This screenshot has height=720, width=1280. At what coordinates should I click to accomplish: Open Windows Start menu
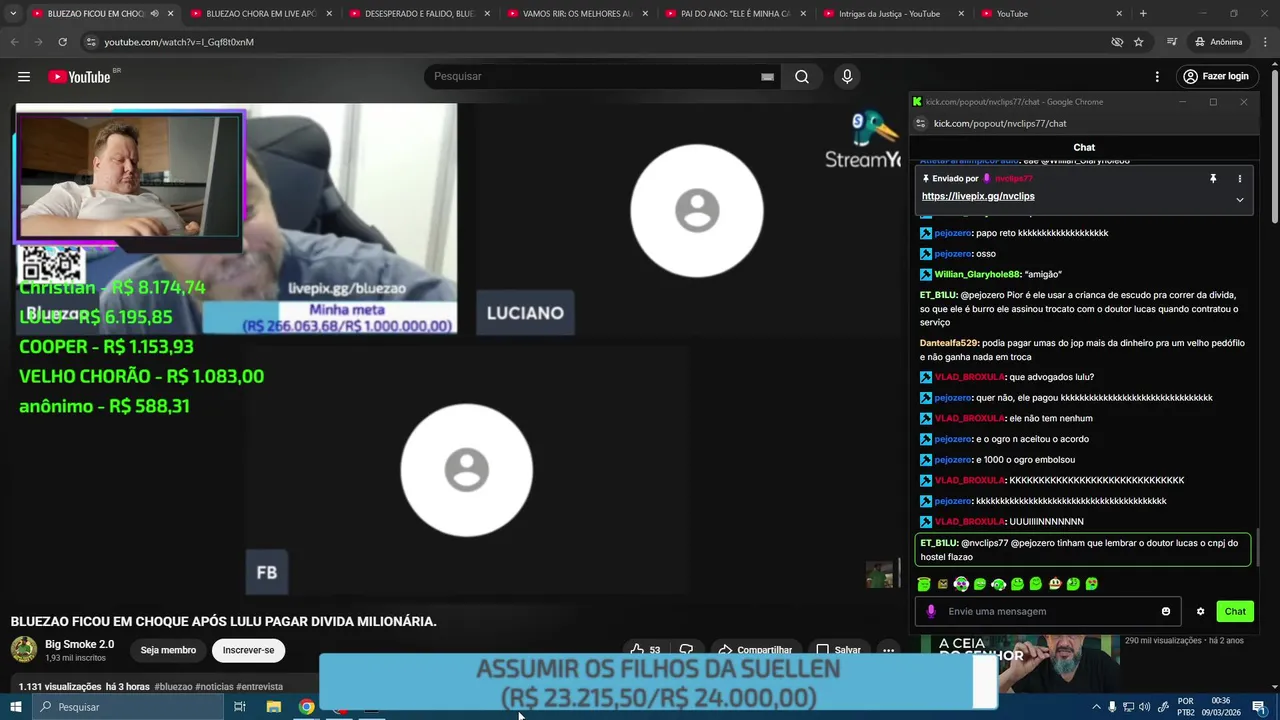coord(16,707)
